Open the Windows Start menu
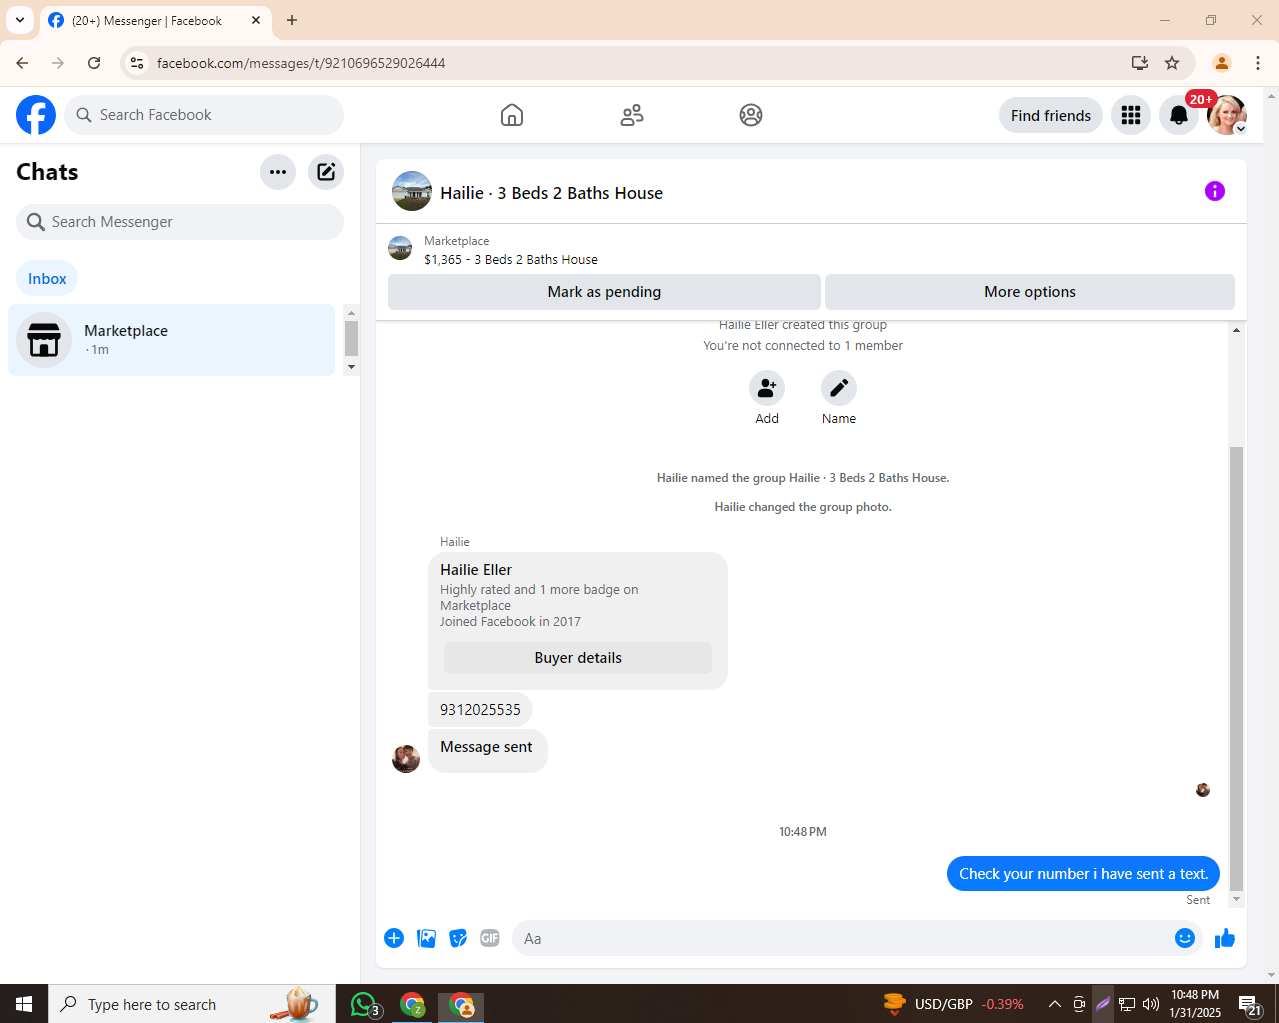Image resolution: width=1279 pixels, height=1023 pixels. pos(24,1004)
